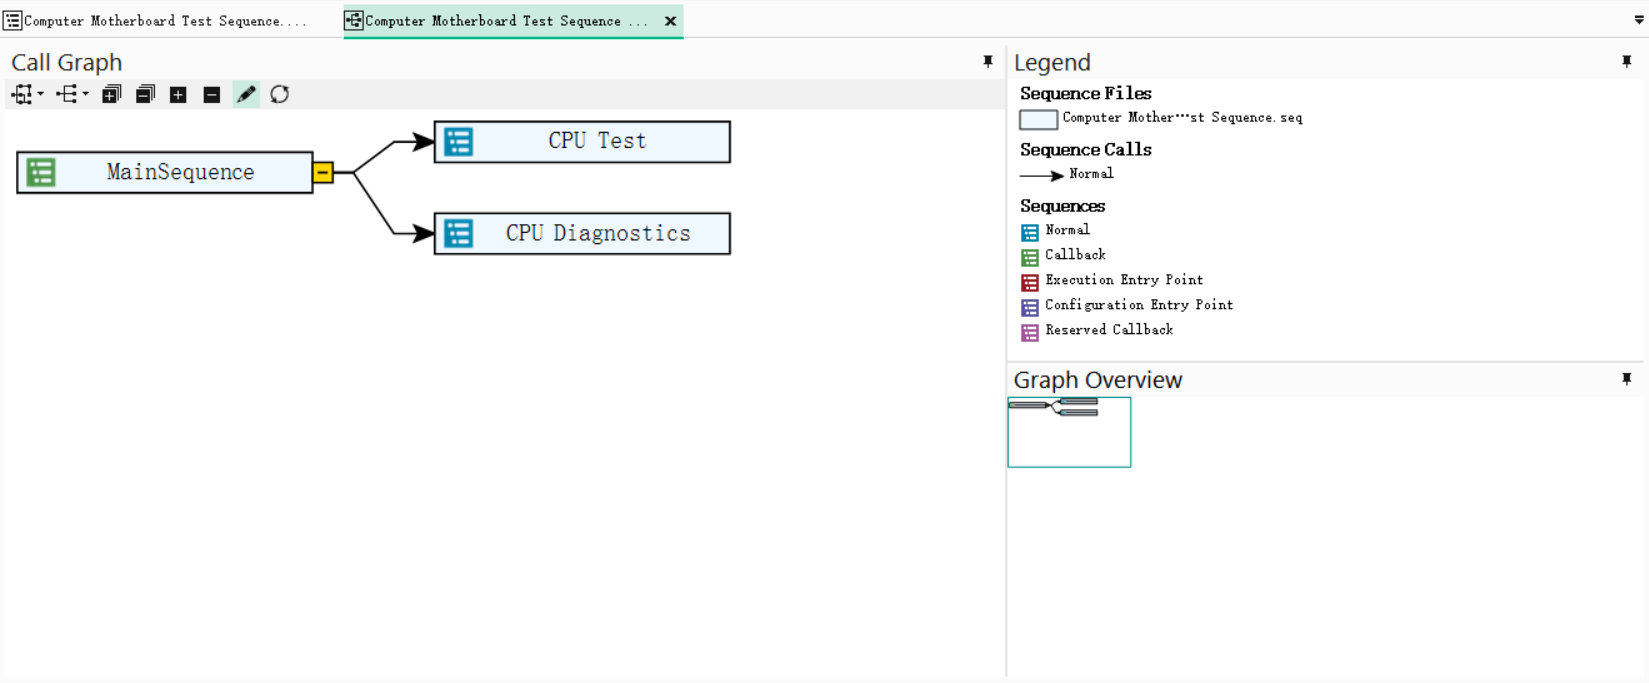This screenshot has height=683, width=1649.
Task: Click the Callback legend text
Action: [1075, 255]
